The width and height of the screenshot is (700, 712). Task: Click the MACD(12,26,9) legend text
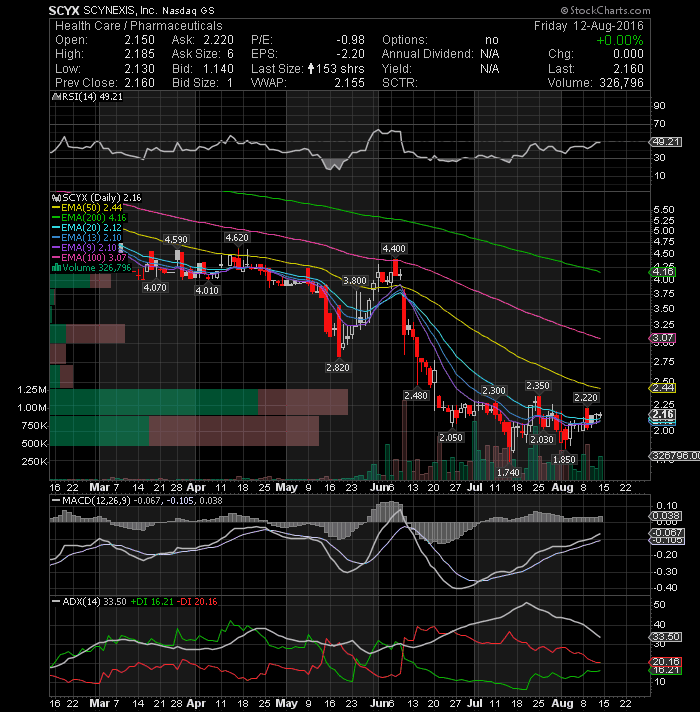coord(96,500)
